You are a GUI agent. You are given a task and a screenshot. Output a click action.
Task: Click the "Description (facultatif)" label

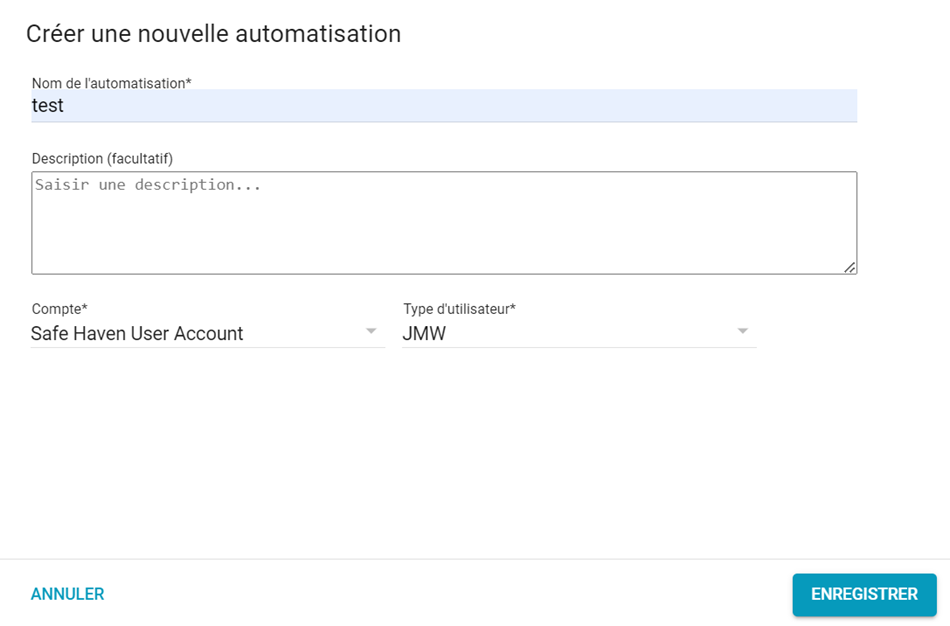tap(102, 158)
